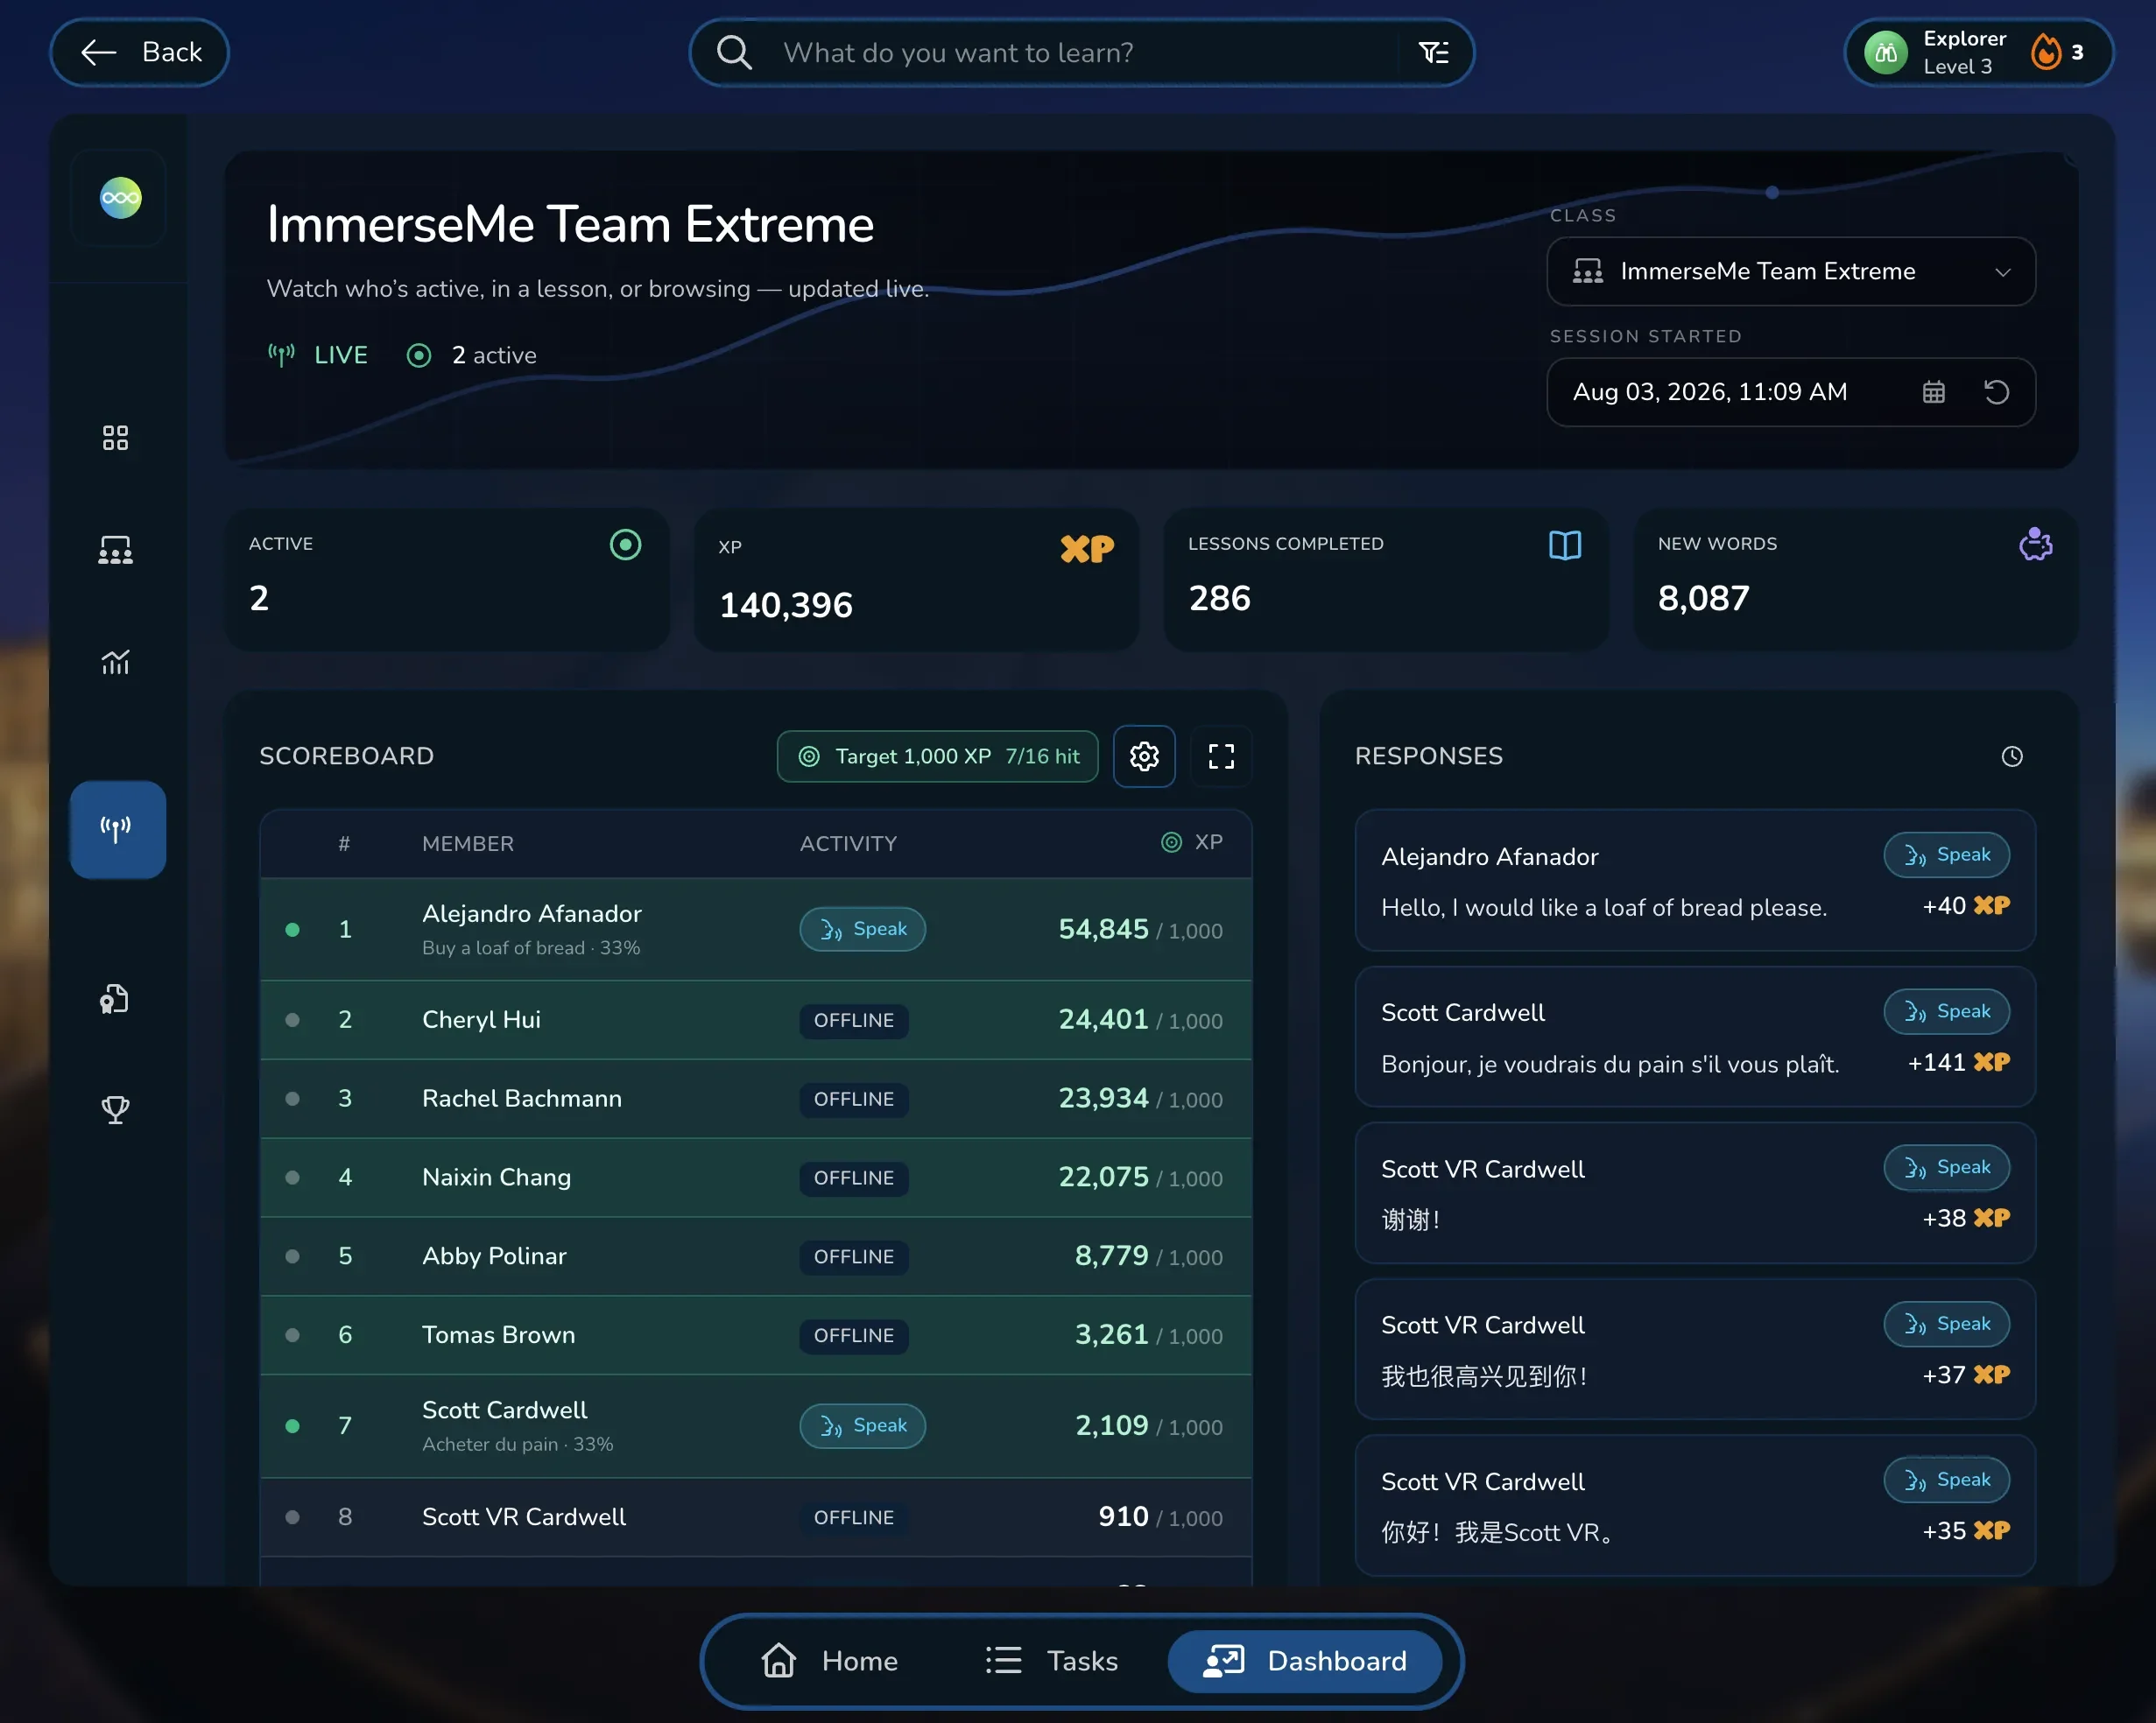Select Tomas Brown scoreboard row

(756, 1335)
